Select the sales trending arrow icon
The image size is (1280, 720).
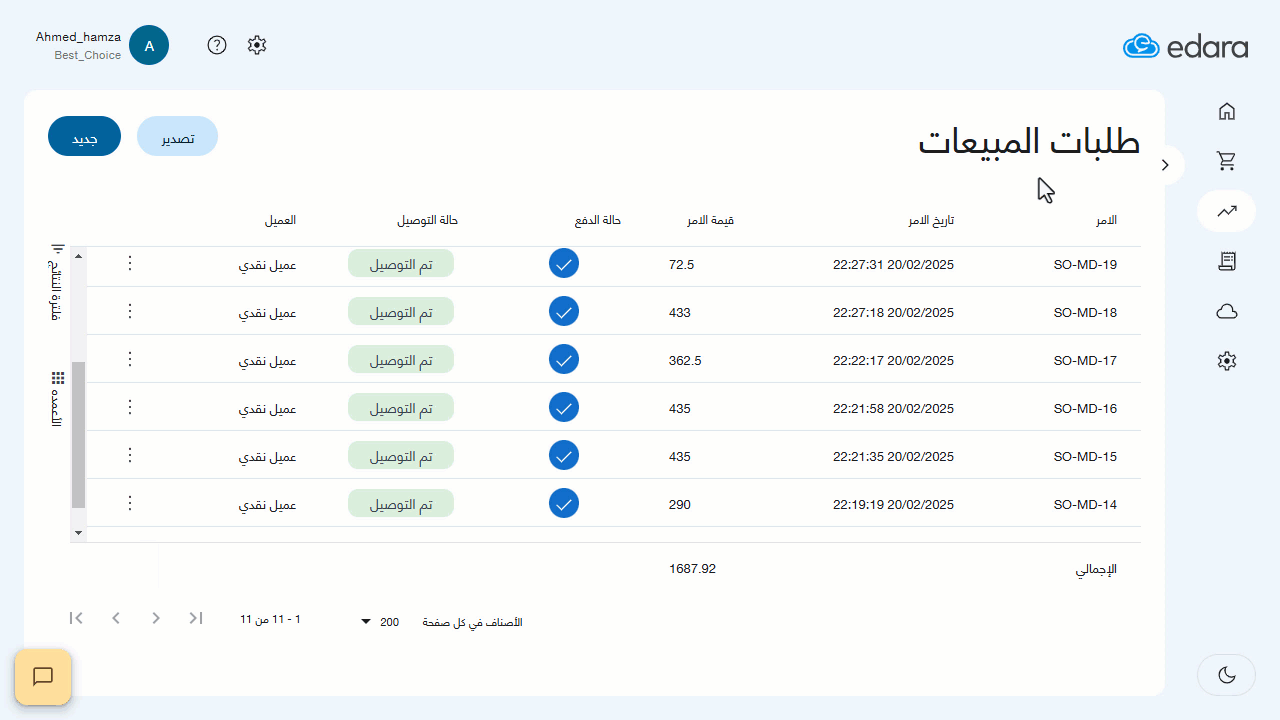click(x=1227, y=211)
